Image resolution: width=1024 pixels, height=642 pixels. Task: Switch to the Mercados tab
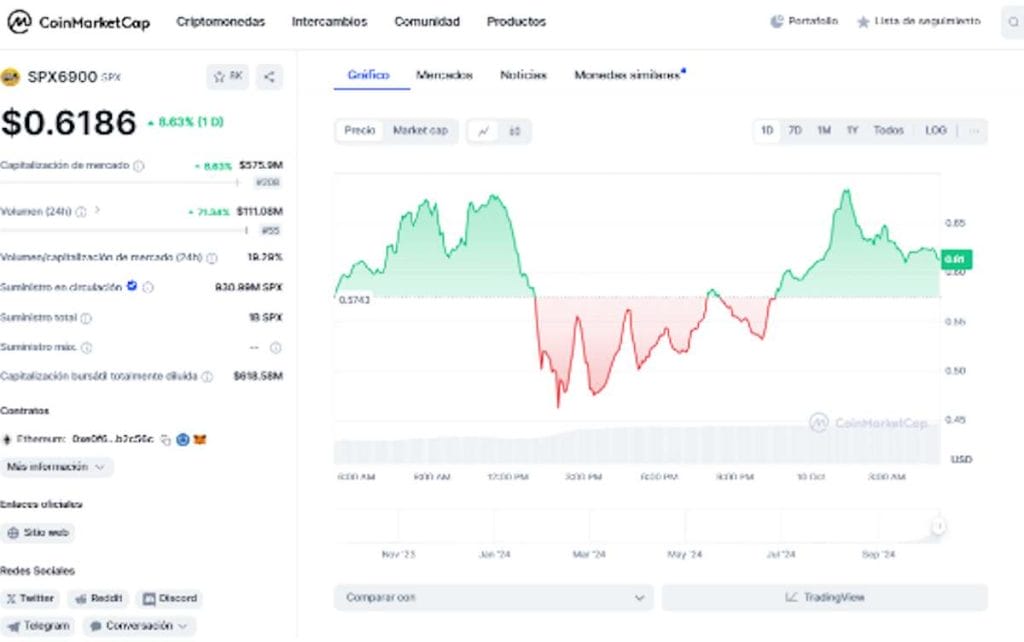pos(444,75)
